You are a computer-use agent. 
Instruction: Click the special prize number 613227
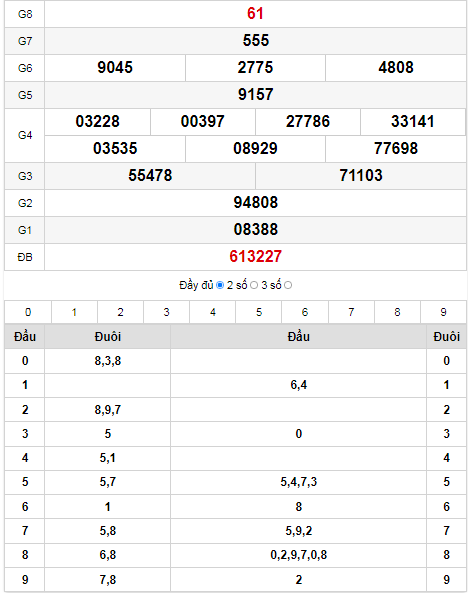[255, 256]
